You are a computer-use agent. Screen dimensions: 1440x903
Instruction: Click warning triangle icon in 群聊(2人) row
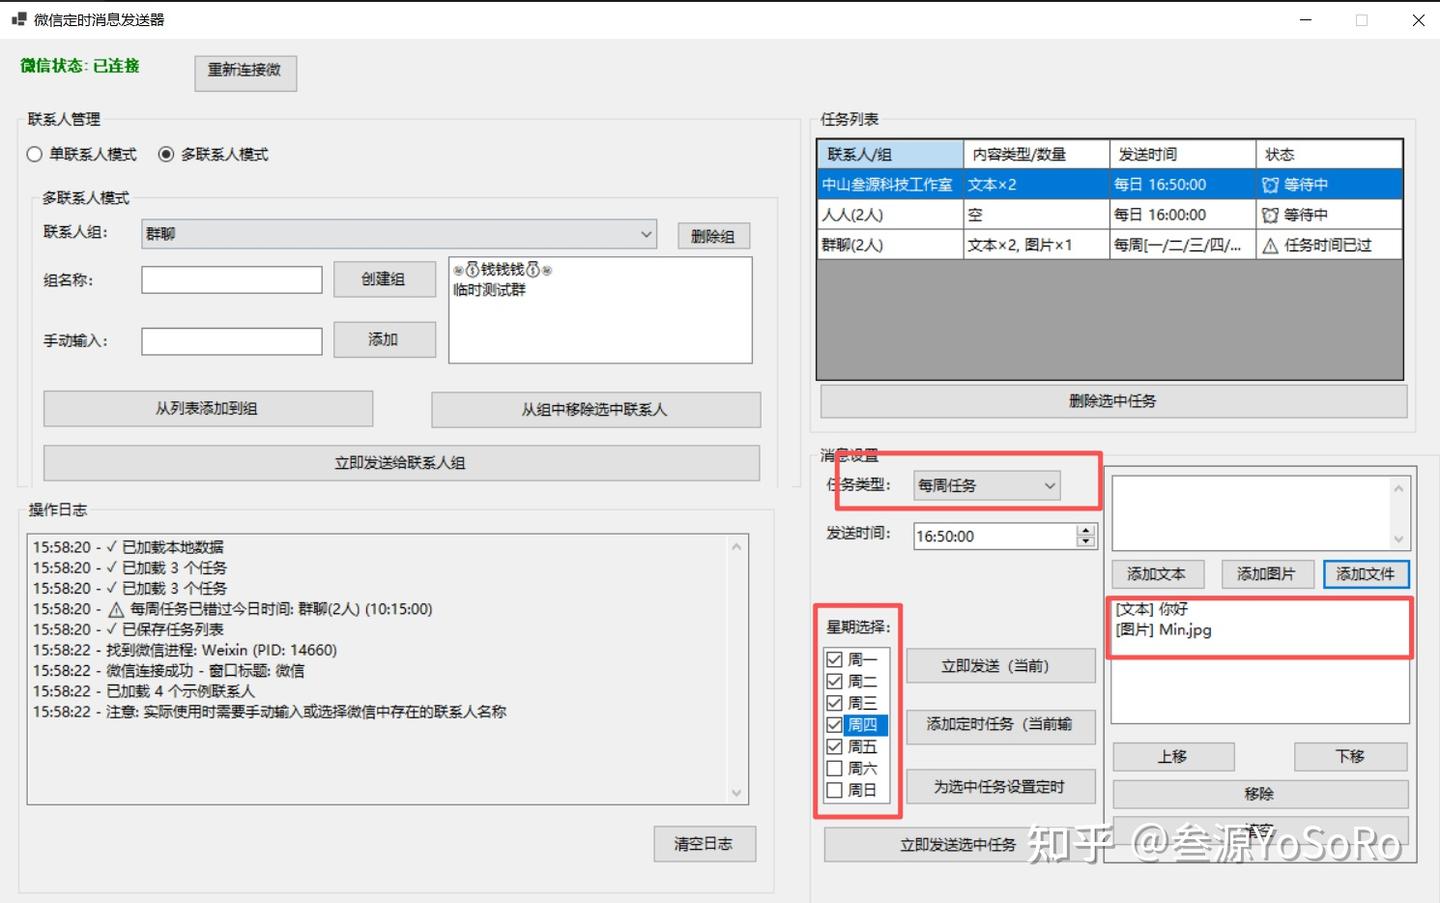pyautogui.click(x=1270, y=245)
